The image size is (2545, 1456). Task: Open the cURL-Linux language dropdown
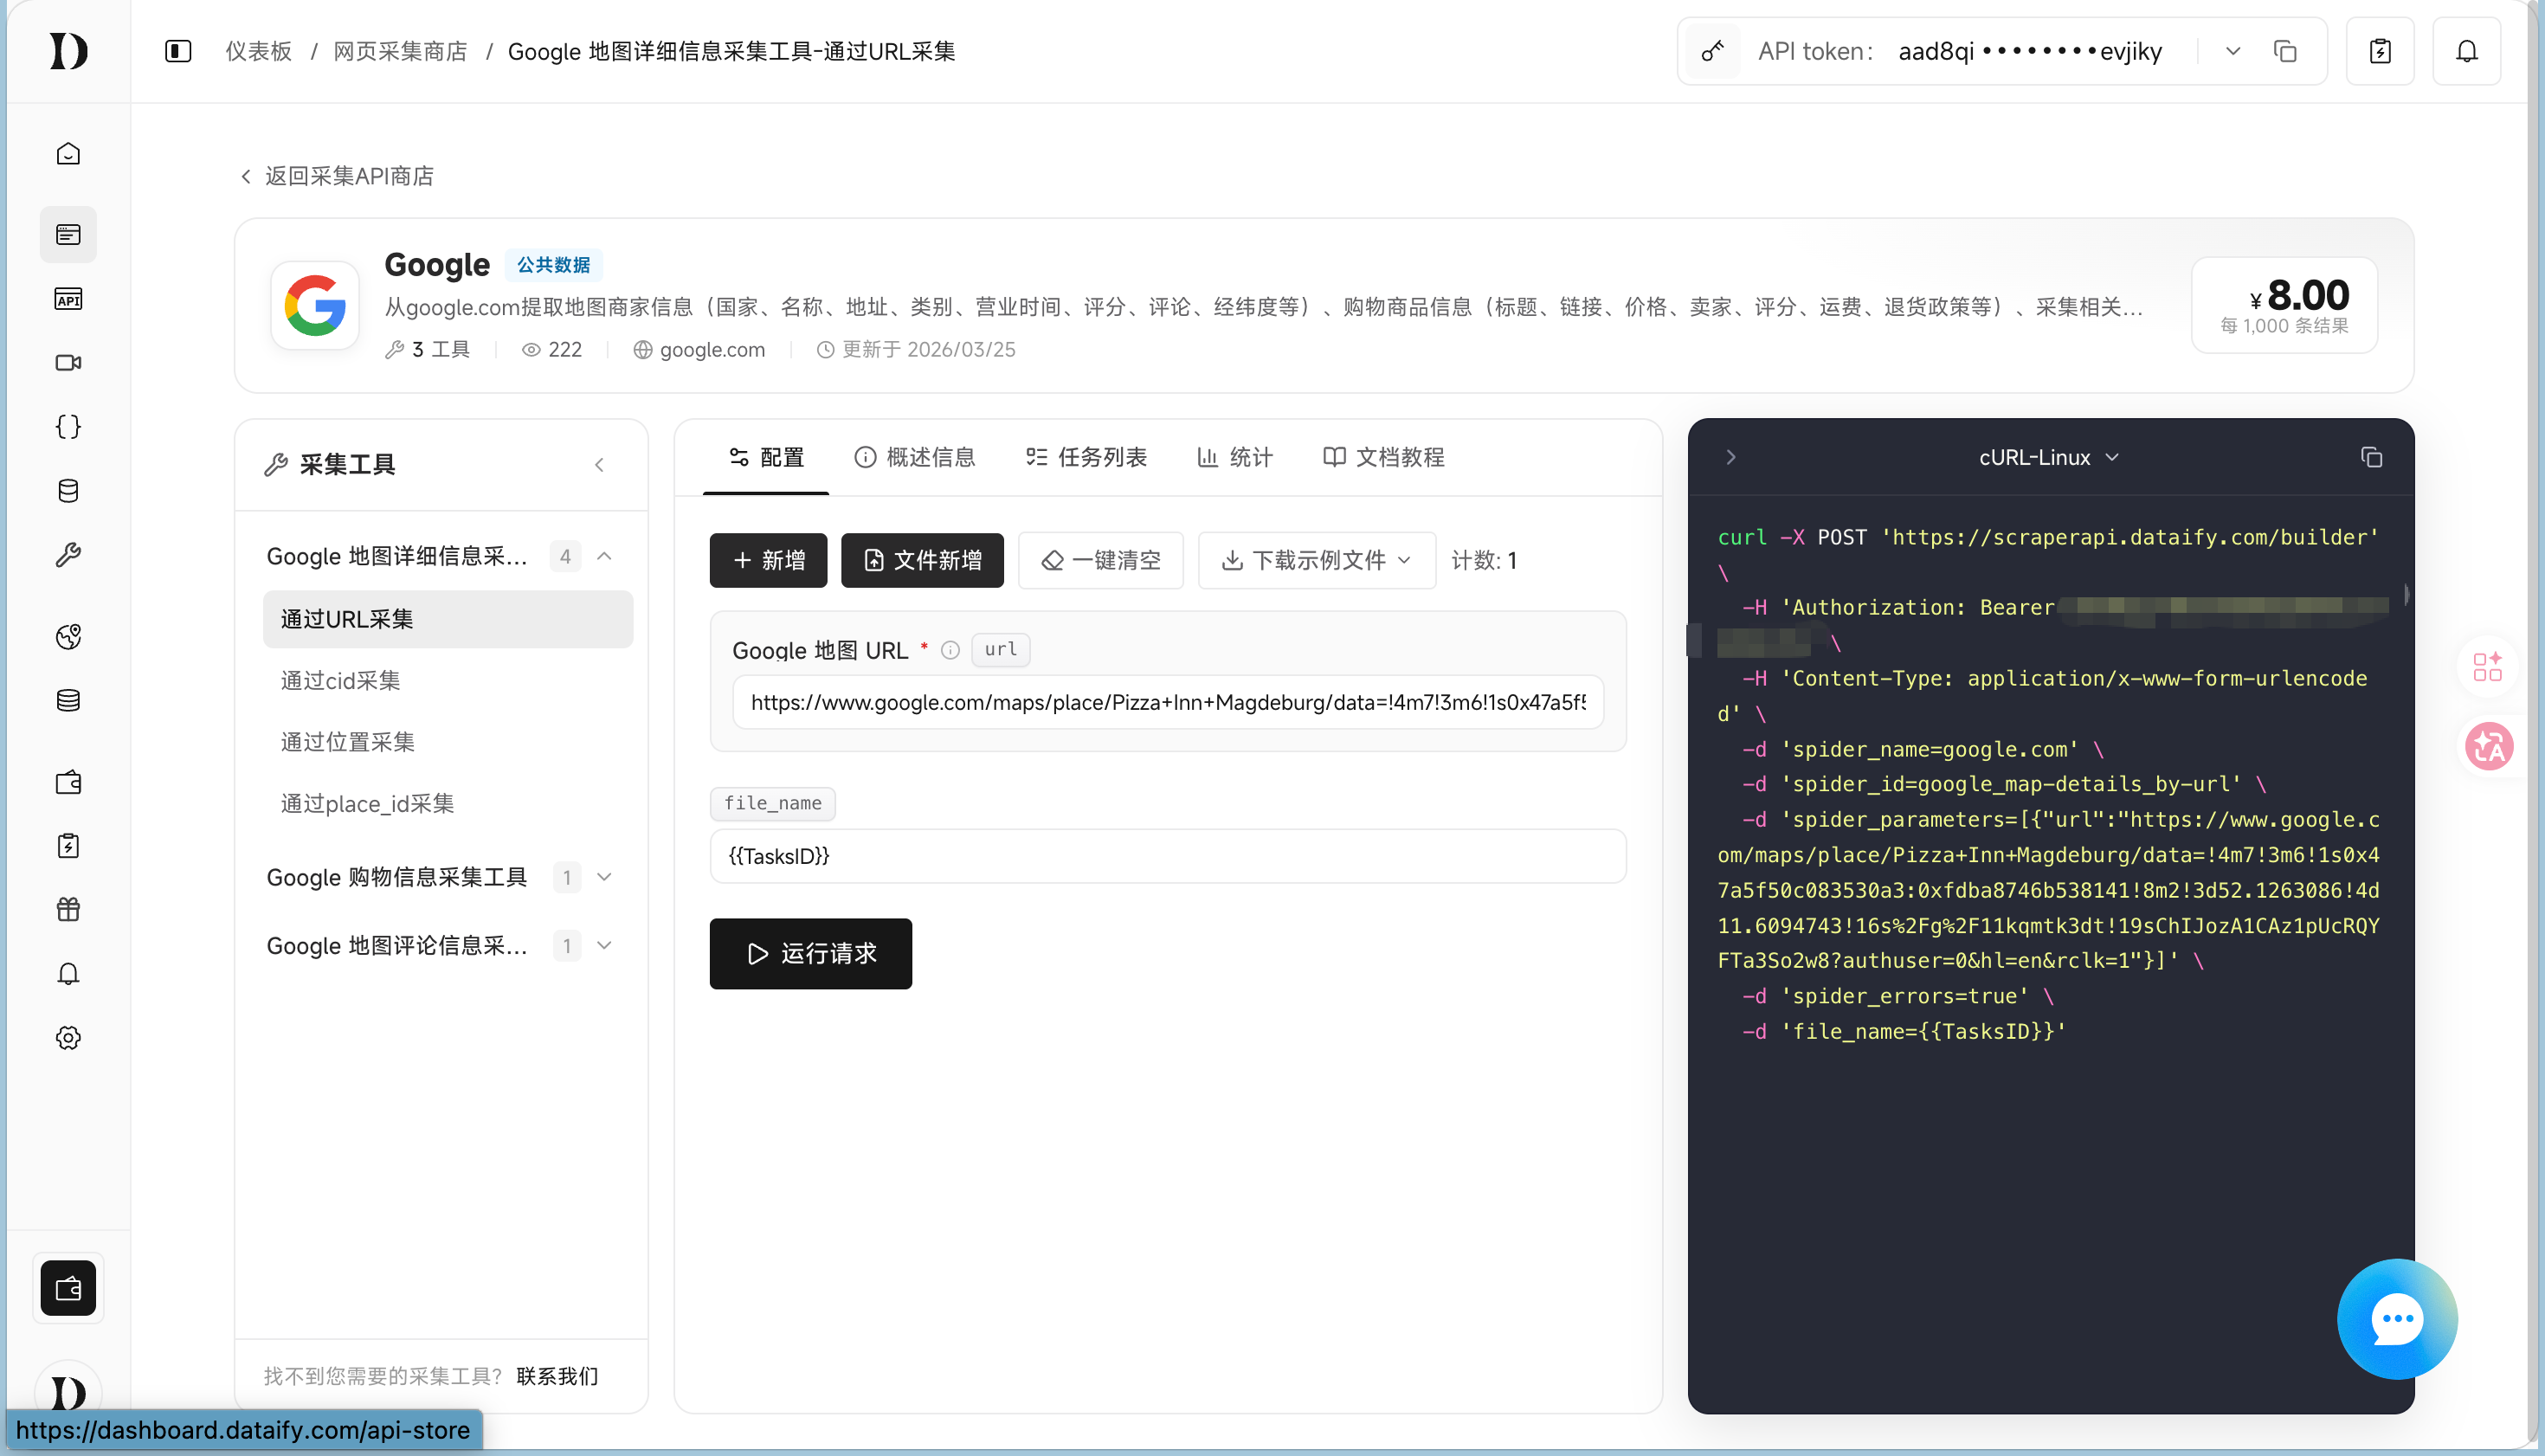pyautogui.click(x=2049, y=457)
